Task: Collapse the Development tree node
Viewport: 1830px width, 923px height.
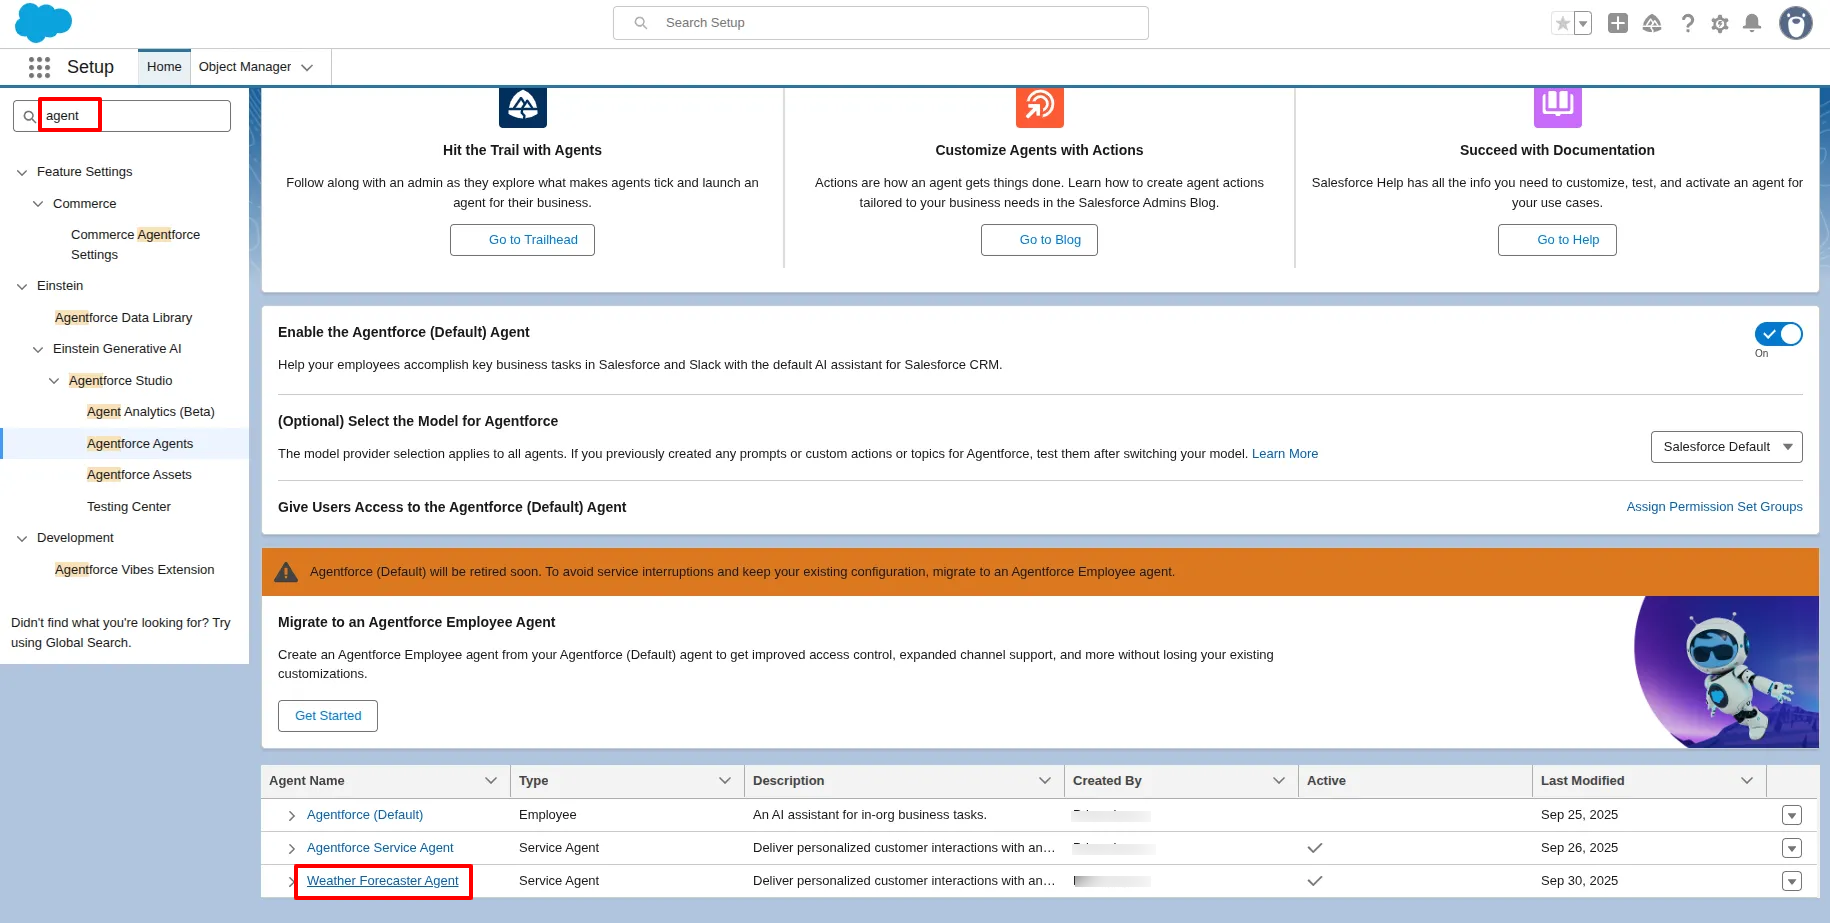Action: (x=22, y=538)
